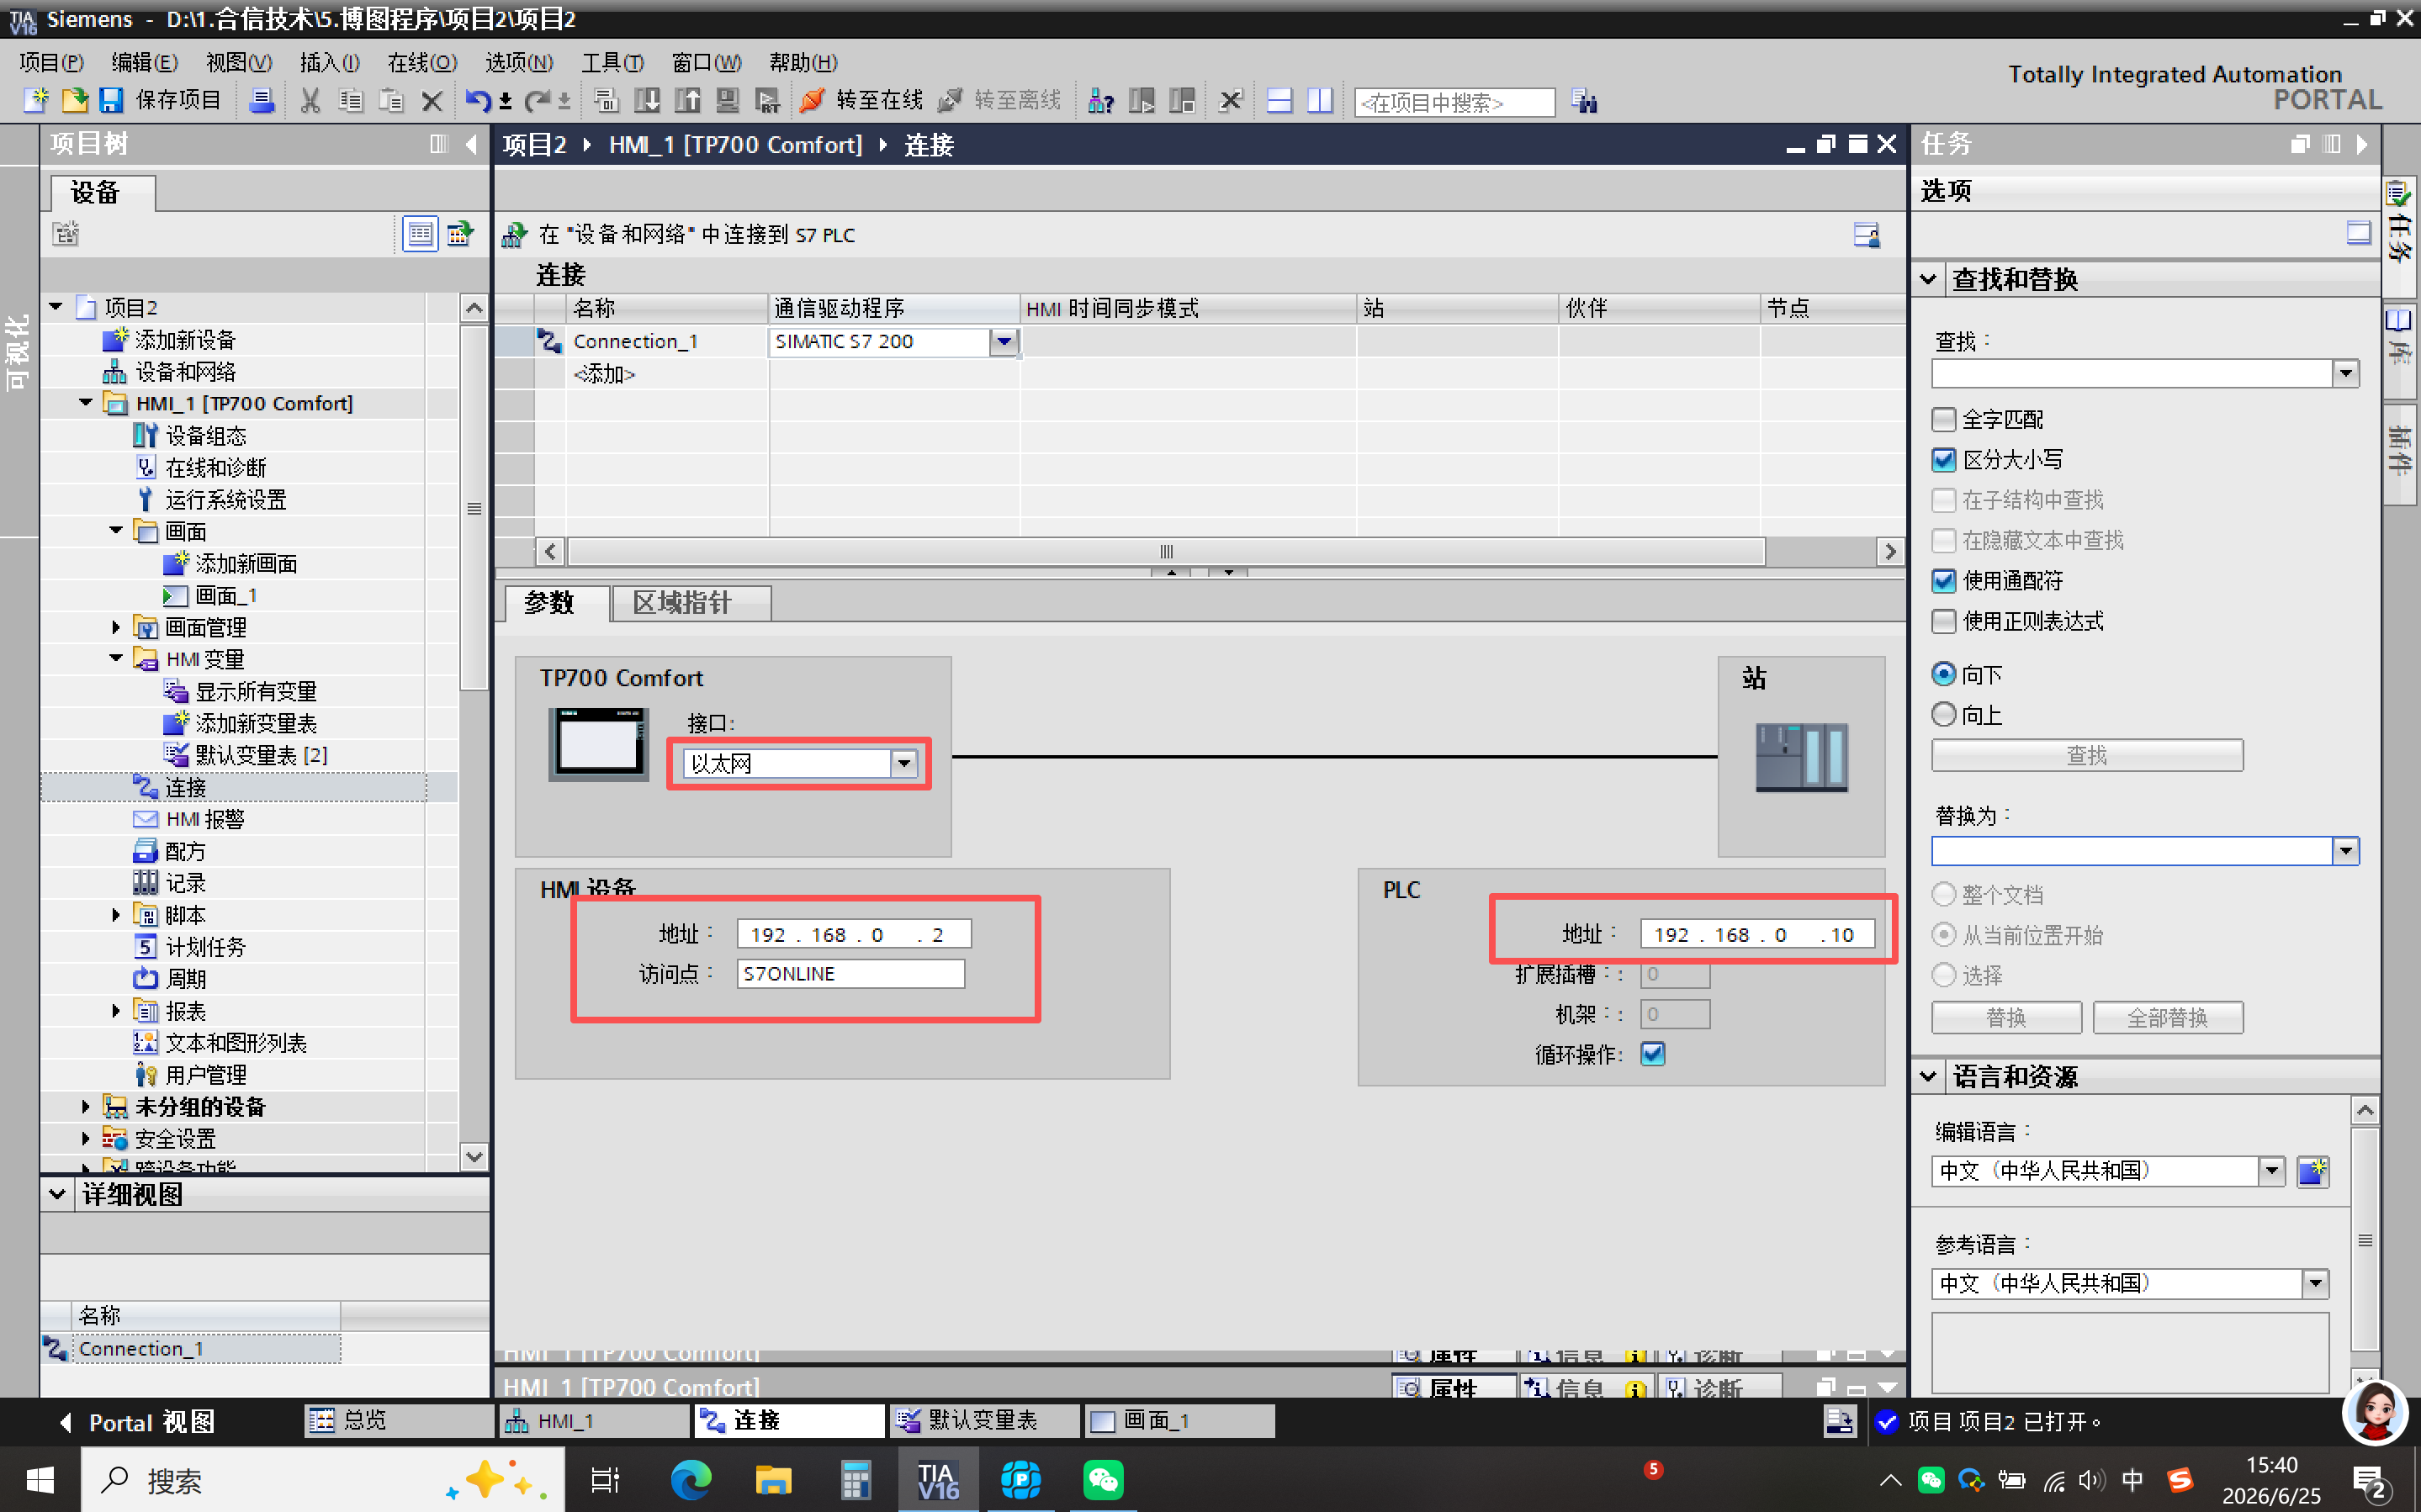
Task: Click the accessible devices icon
Action: pos(1101,100)
